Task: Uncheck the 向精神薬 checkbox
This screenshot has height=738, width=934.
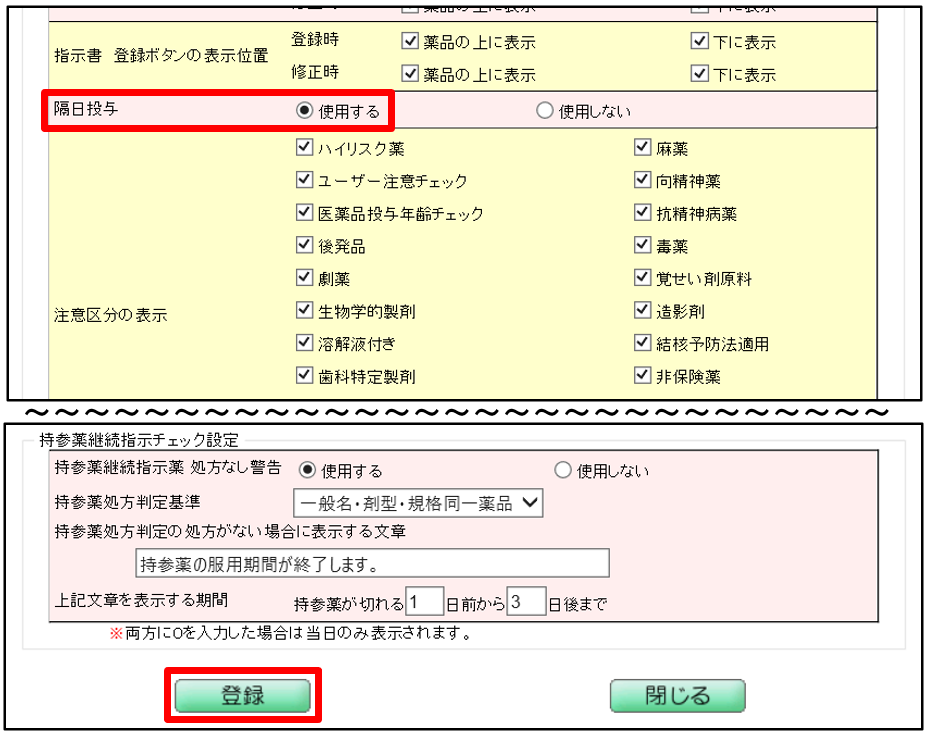Action: [643, 181]
